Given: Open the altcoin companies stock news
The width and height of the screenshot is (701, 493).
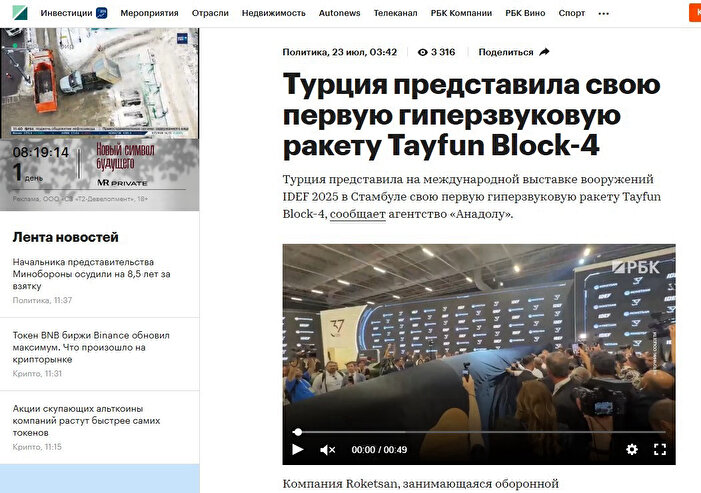Looking at the screenshot, I should pos(86,421).
